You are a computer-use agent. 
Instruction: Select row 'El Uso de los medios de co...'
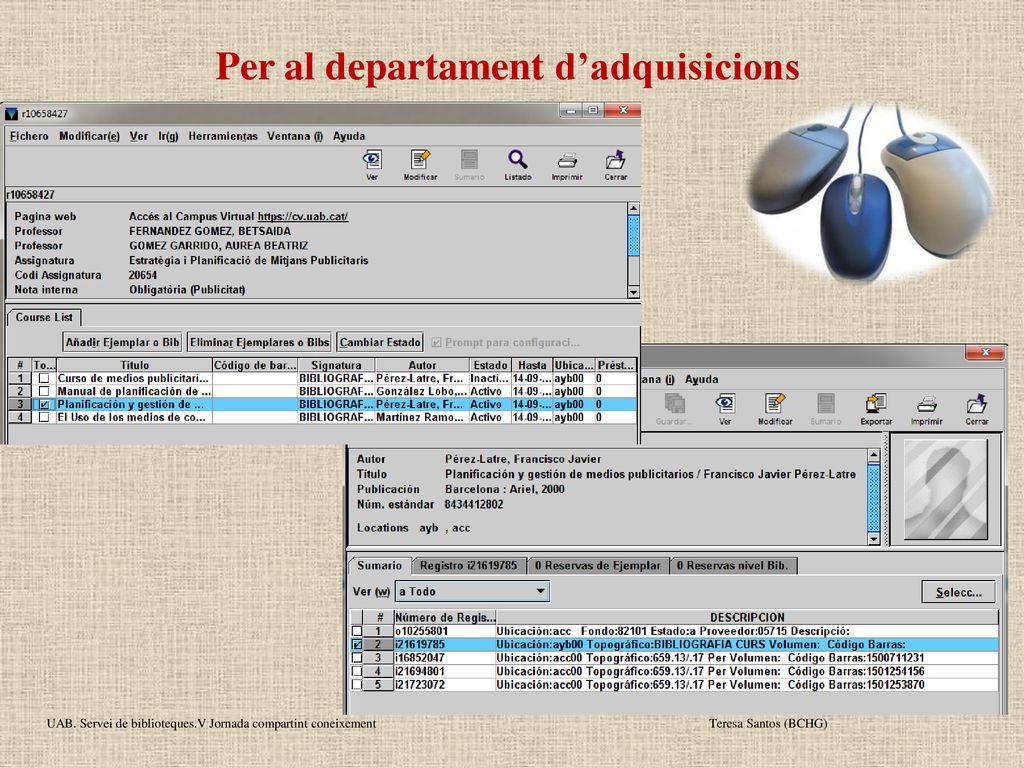click(x=322, y=417)
